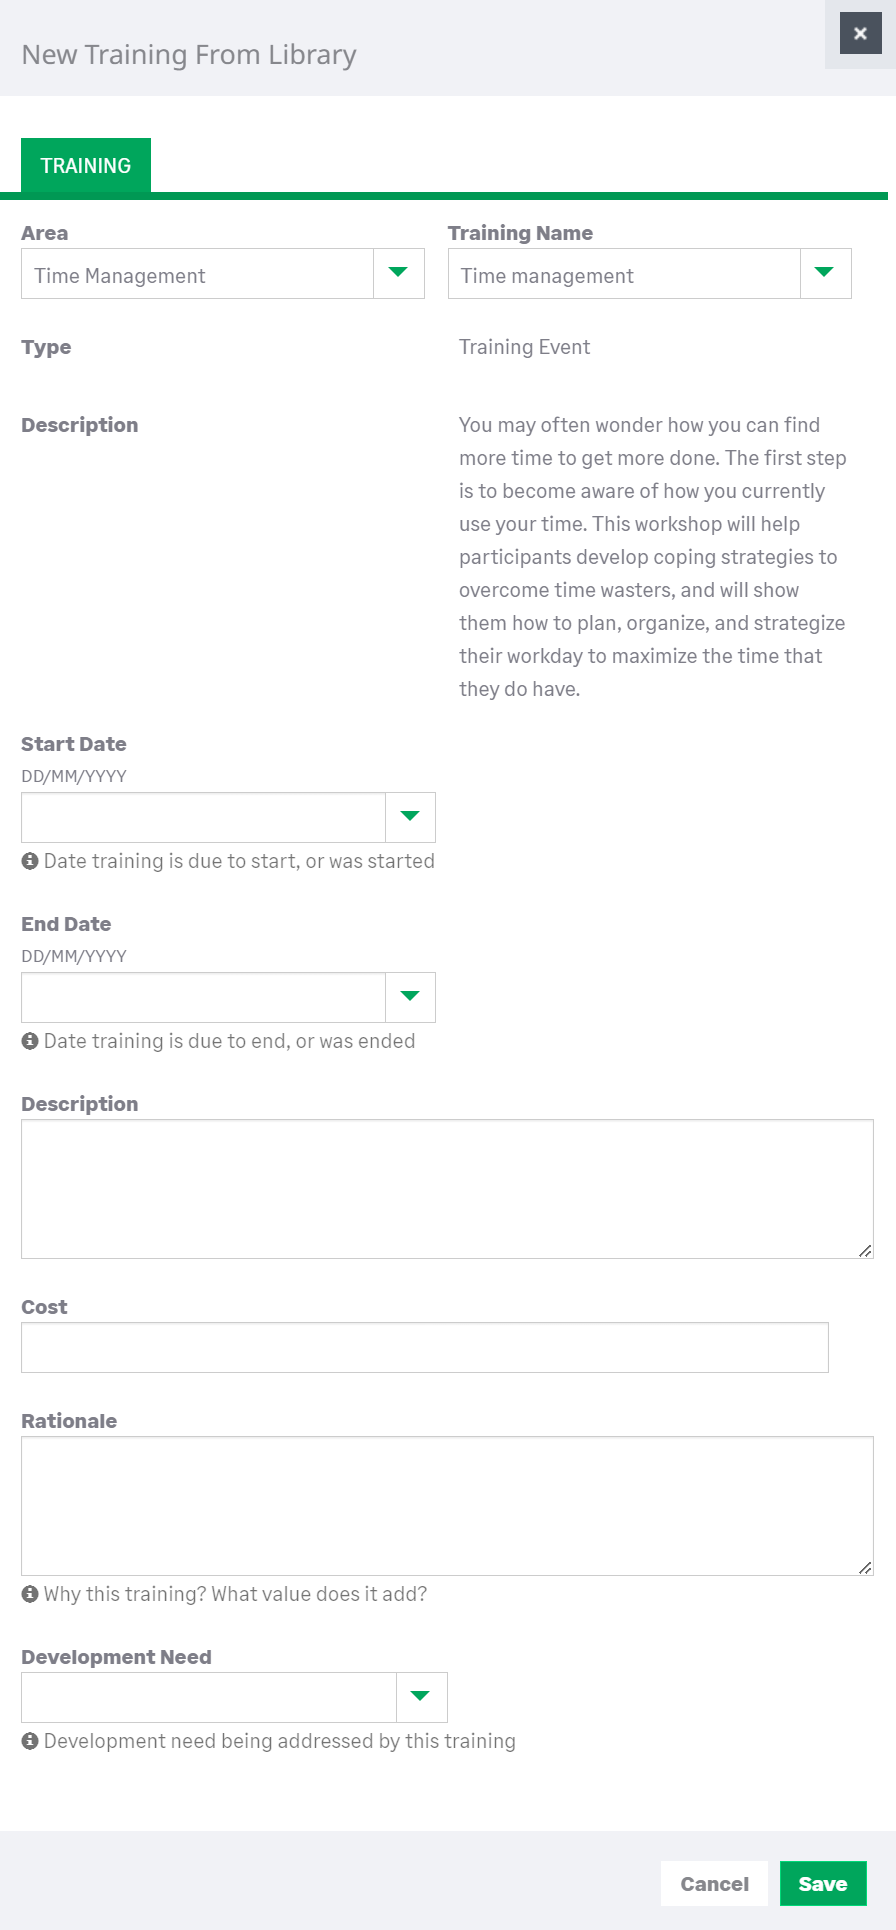Focus the Cost input field

tap(424, 1347)
